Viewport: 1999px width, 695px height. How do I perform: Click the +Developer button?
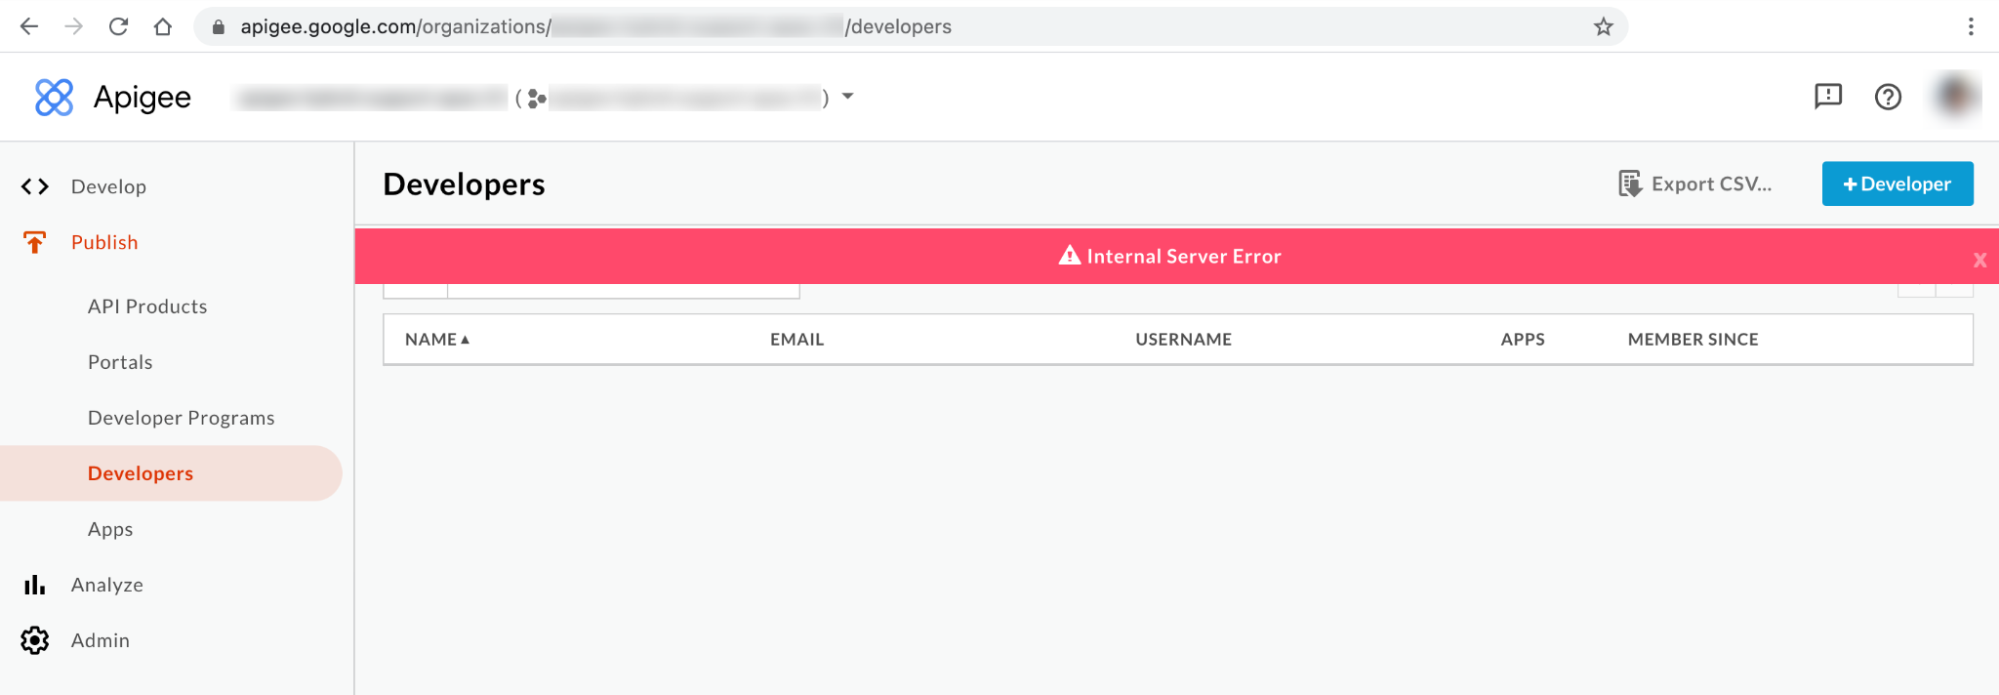click(1896, 184)
